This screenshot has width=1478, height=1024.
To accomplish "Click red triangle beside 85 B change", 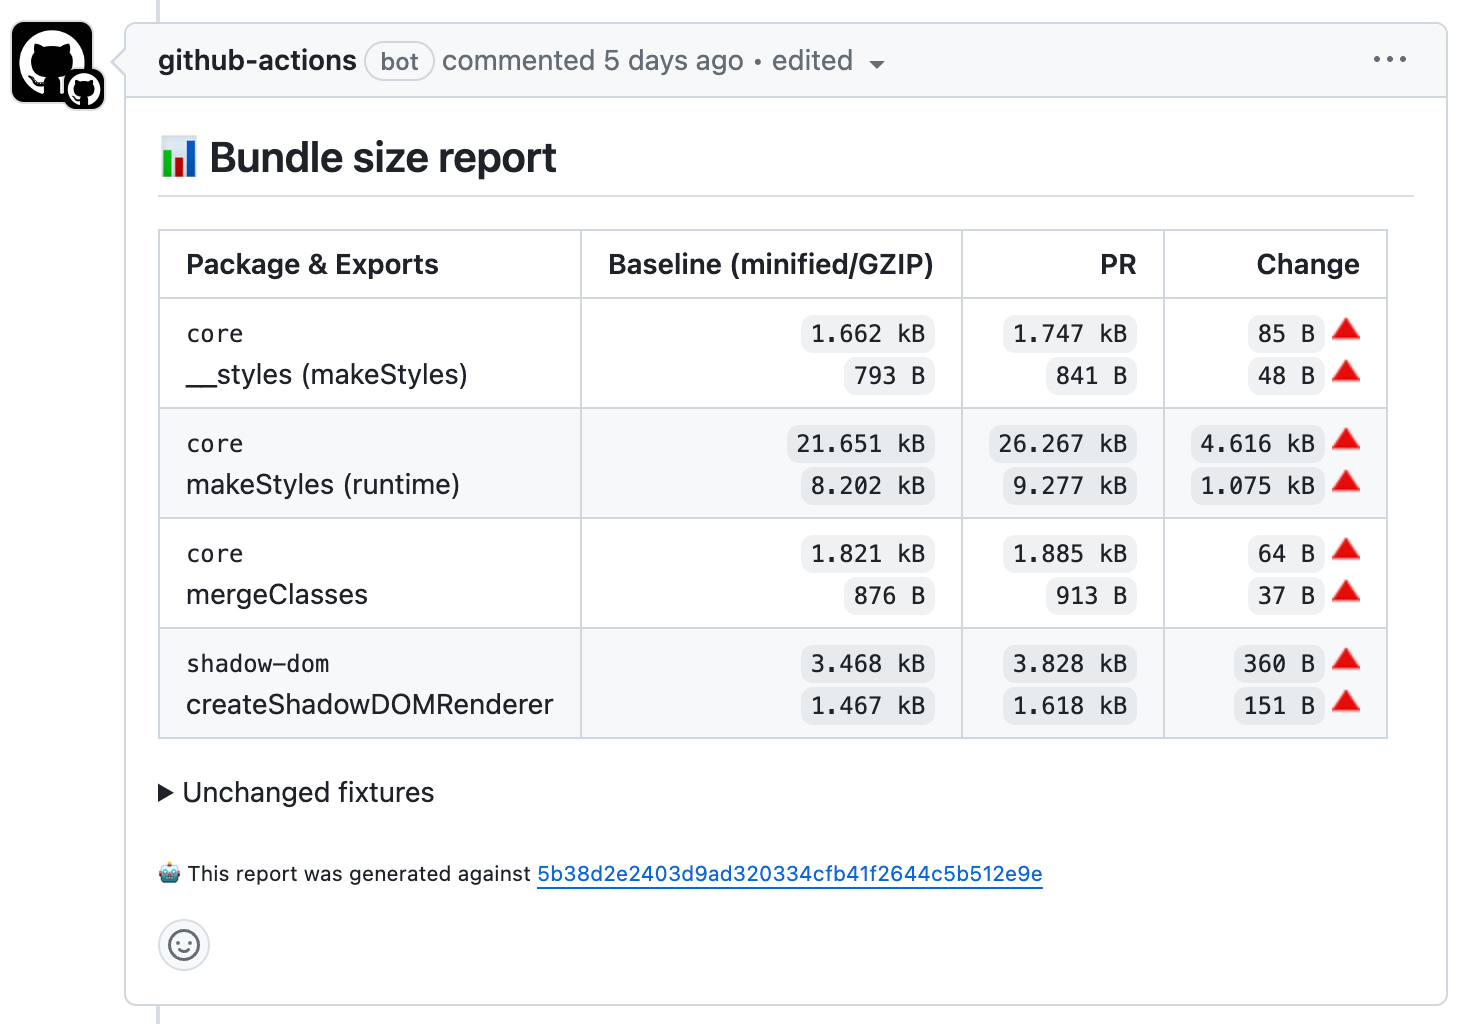I will (x=1346, y=329).
